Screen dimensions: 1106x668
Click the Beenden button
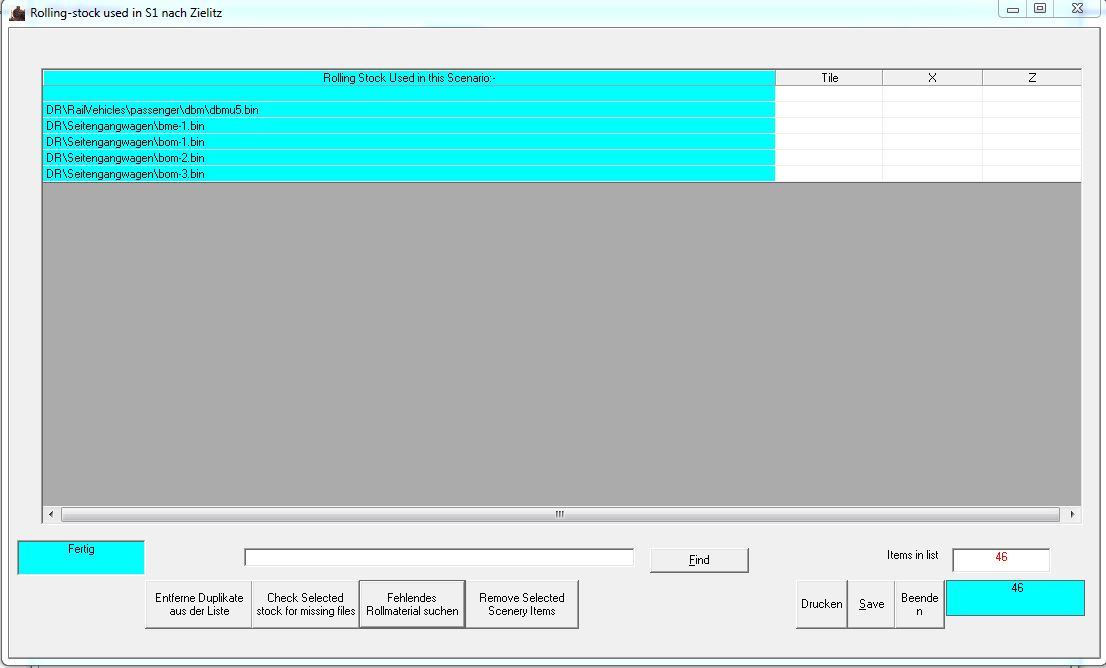tap(919, 604)
